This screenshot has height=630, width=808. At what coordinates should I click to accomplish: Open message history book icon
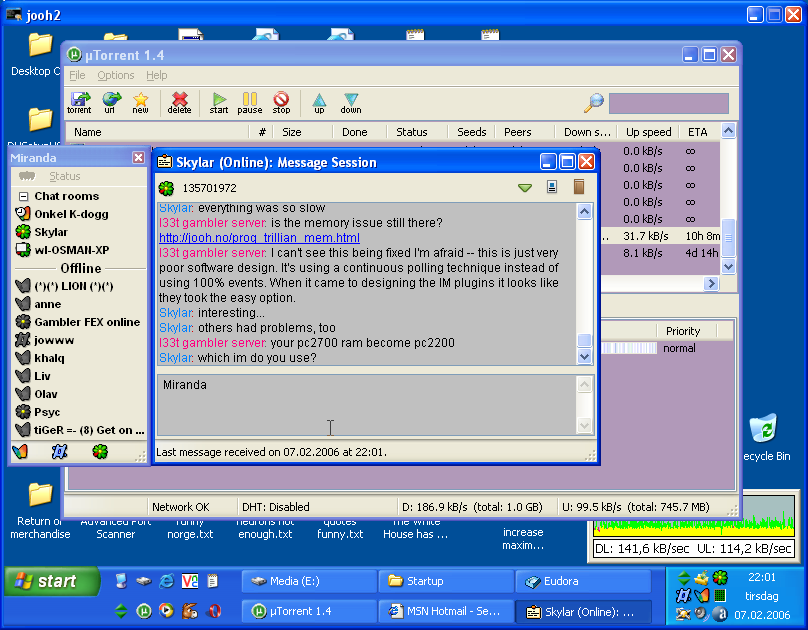pyautogui.click(x=579, y=186)
